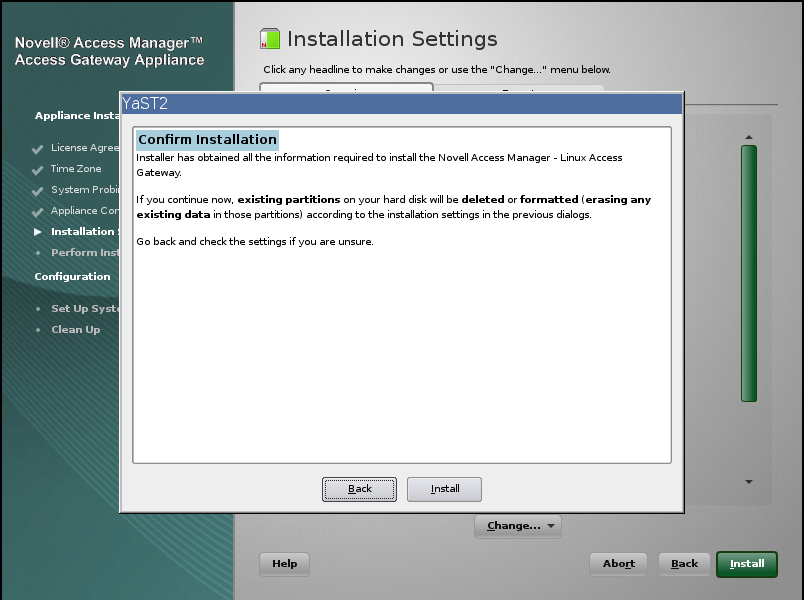
Task: Click the System Probing checkmark icon
Action: (x=37, y=191)
